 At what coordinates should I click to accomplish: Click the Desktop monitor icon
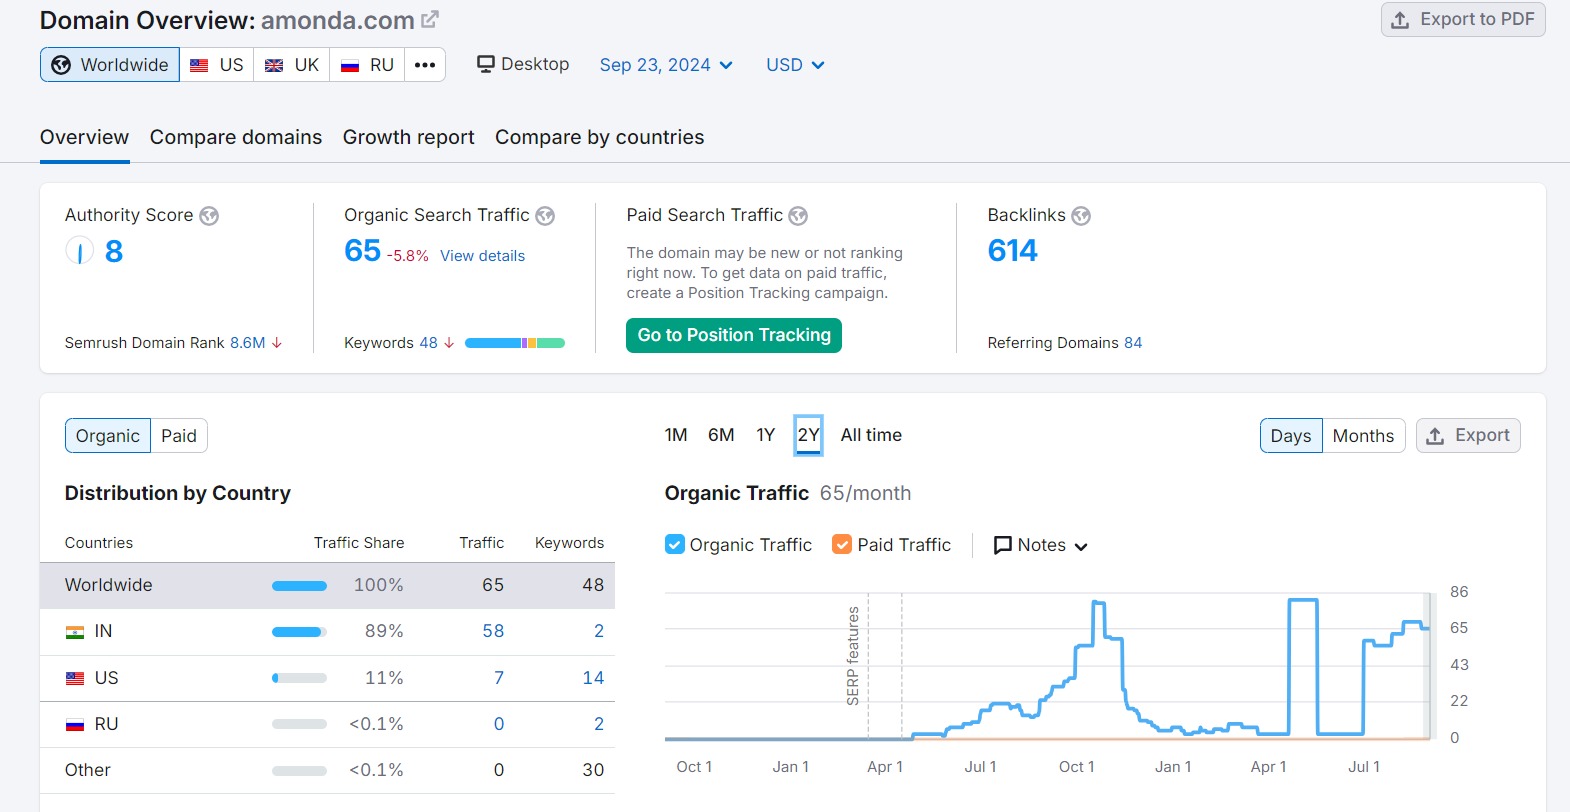[x=486, y=64]
